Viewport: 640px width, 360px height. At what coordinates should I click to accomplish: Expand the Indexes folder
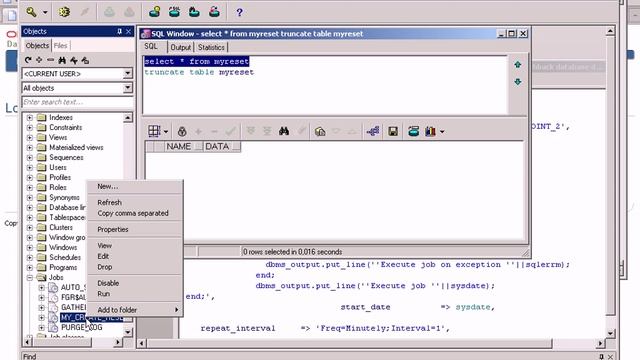30,118
